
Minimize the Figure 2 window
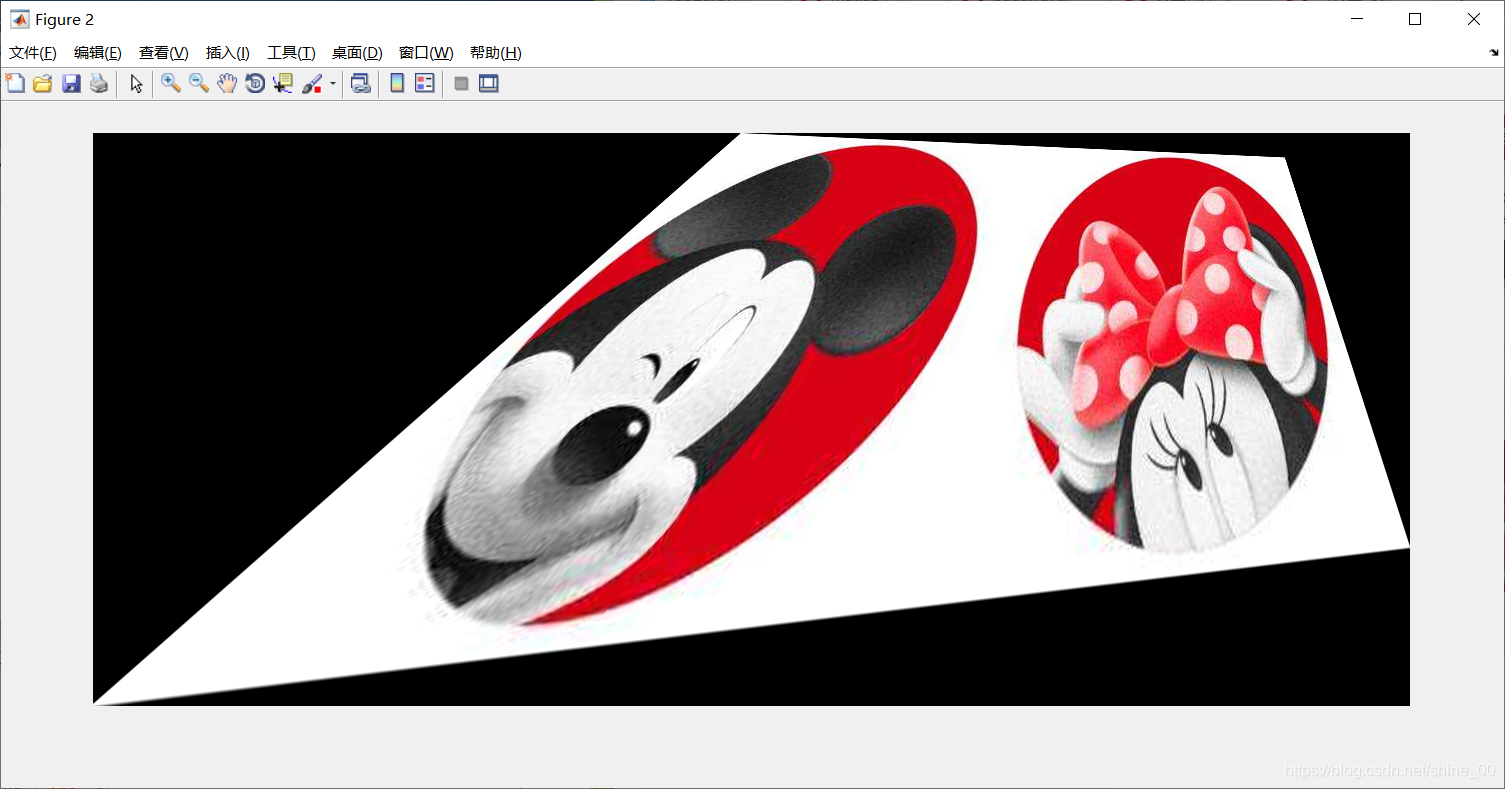1357,19
